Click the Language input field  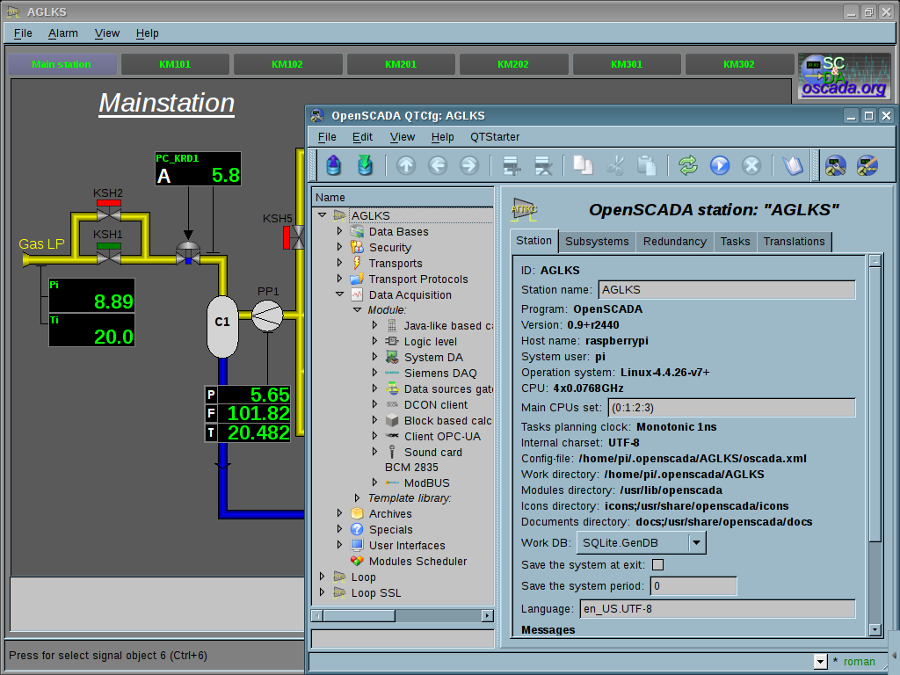pyautogui.click(x=717, y=609)
